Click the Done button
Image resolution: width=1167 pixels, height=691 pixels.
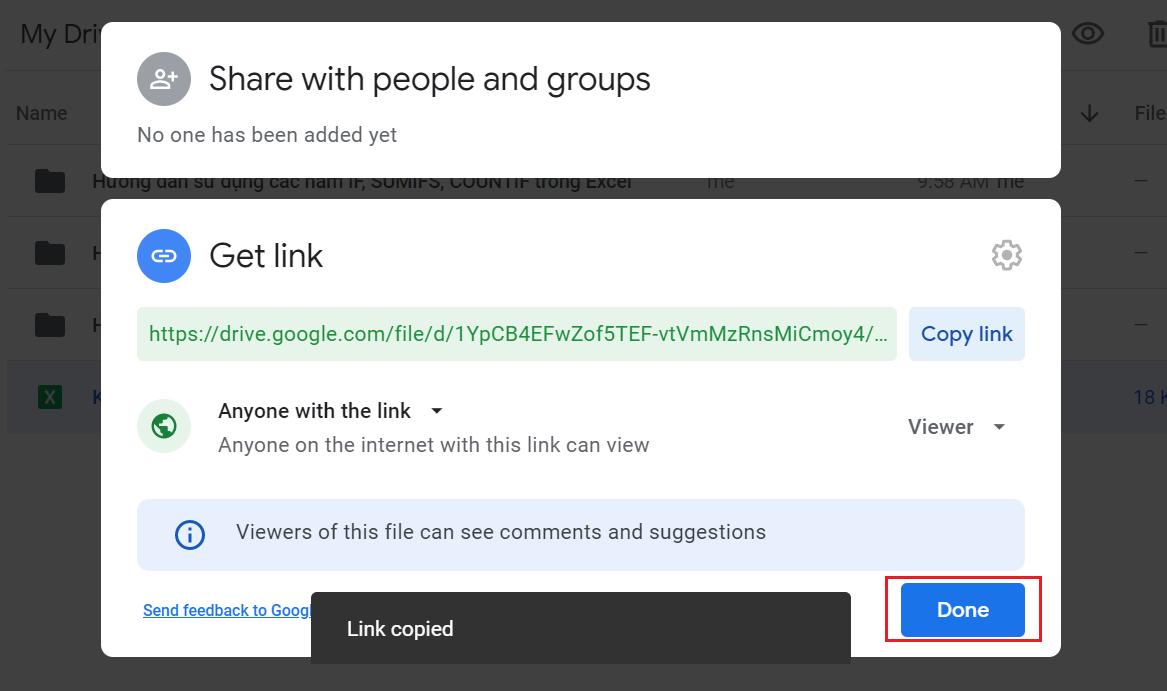point(960,609)
